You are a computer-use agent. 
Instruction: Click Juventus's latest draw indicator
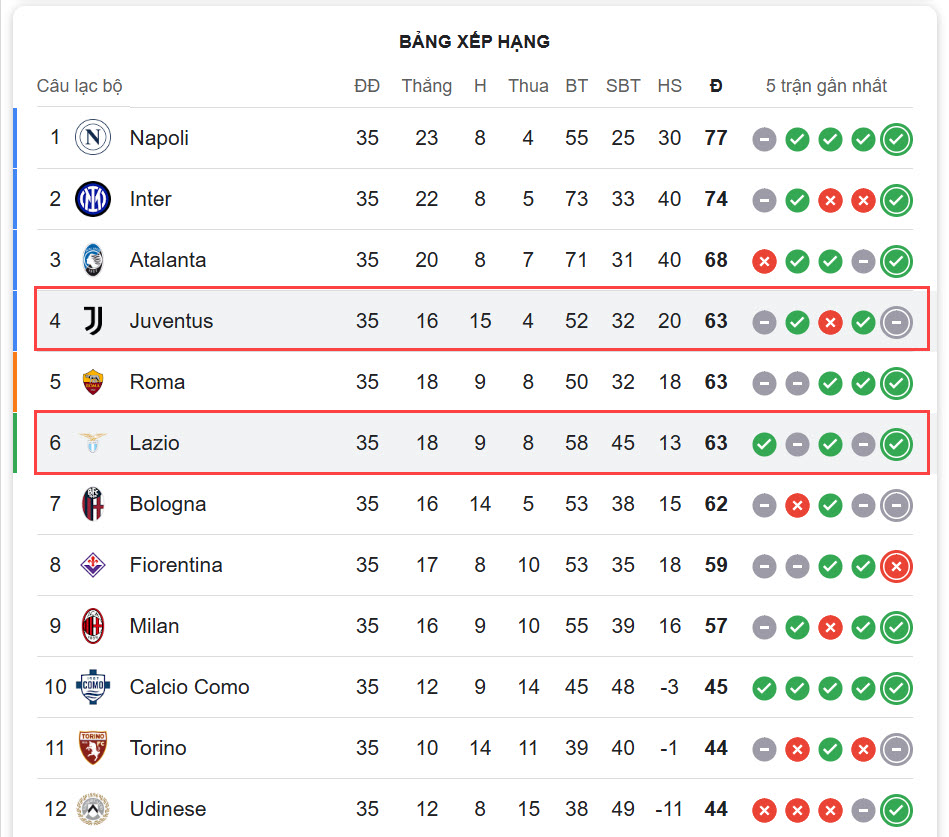[896, 323]
